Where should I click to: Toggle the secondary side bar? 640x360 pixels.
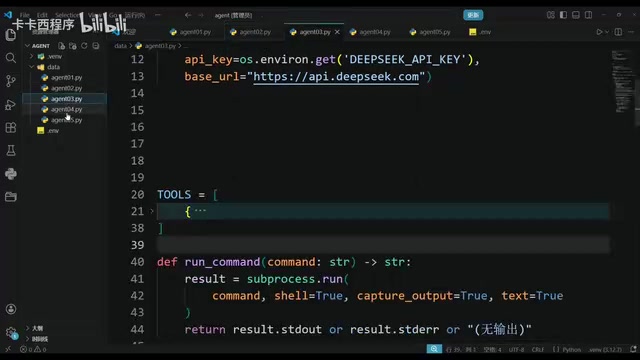coord(588,15)
